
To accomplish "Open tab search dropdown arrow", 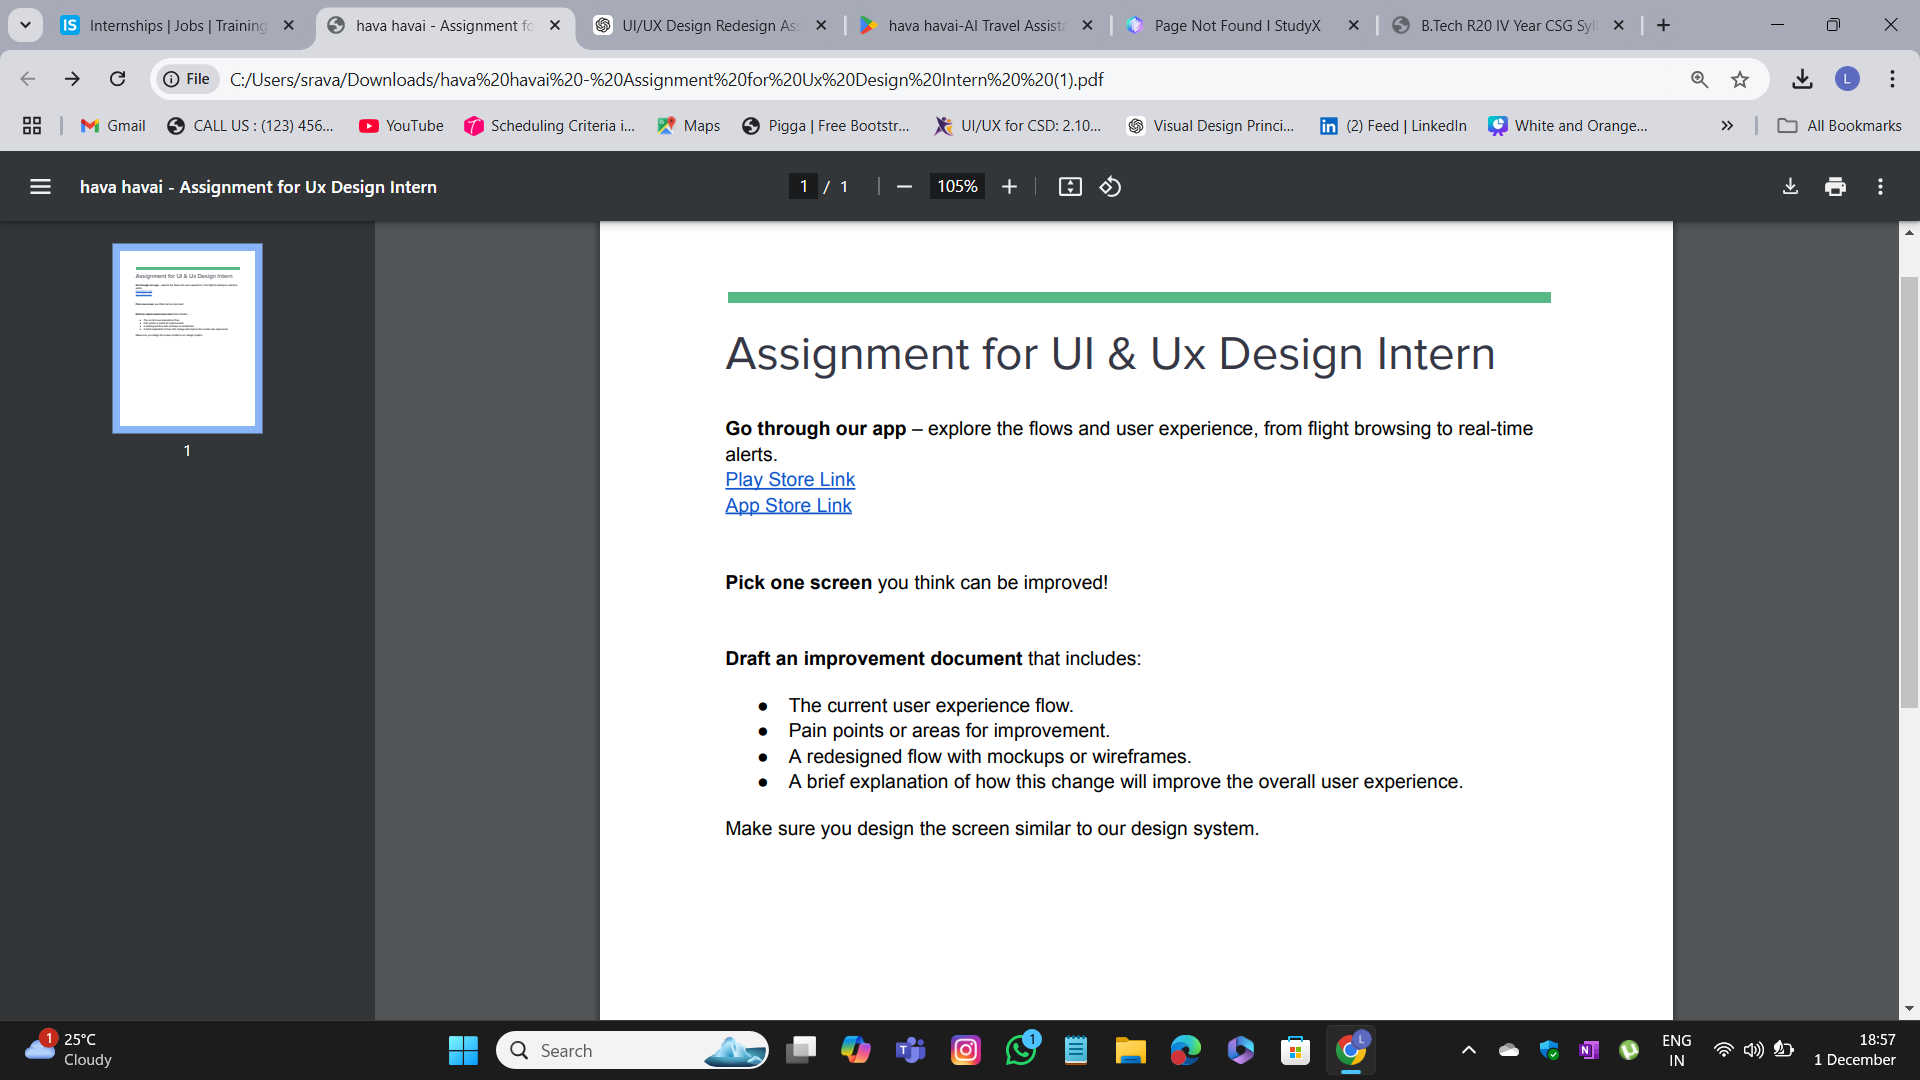I will pyautogui.click(x=25, y=25).
